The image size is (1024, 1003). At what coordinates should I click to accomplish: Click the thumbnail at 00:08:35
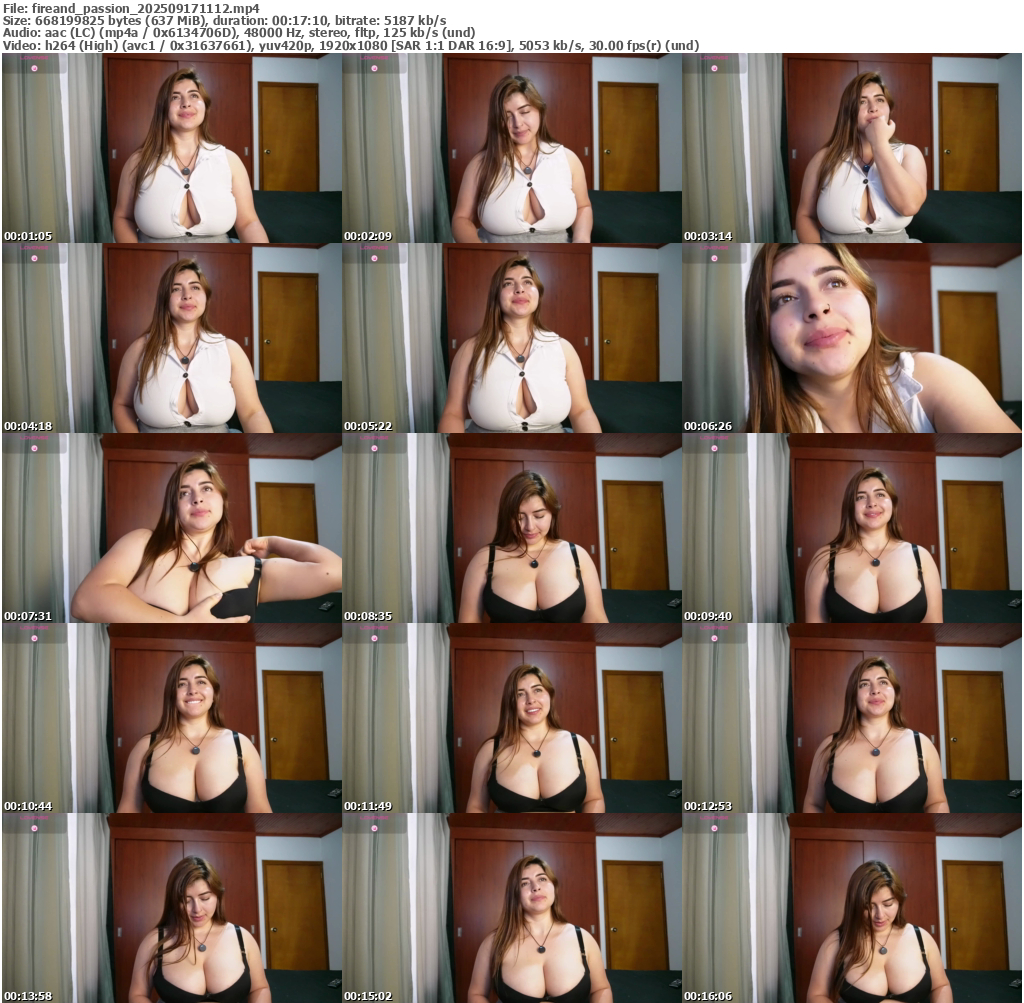(511, 528)
